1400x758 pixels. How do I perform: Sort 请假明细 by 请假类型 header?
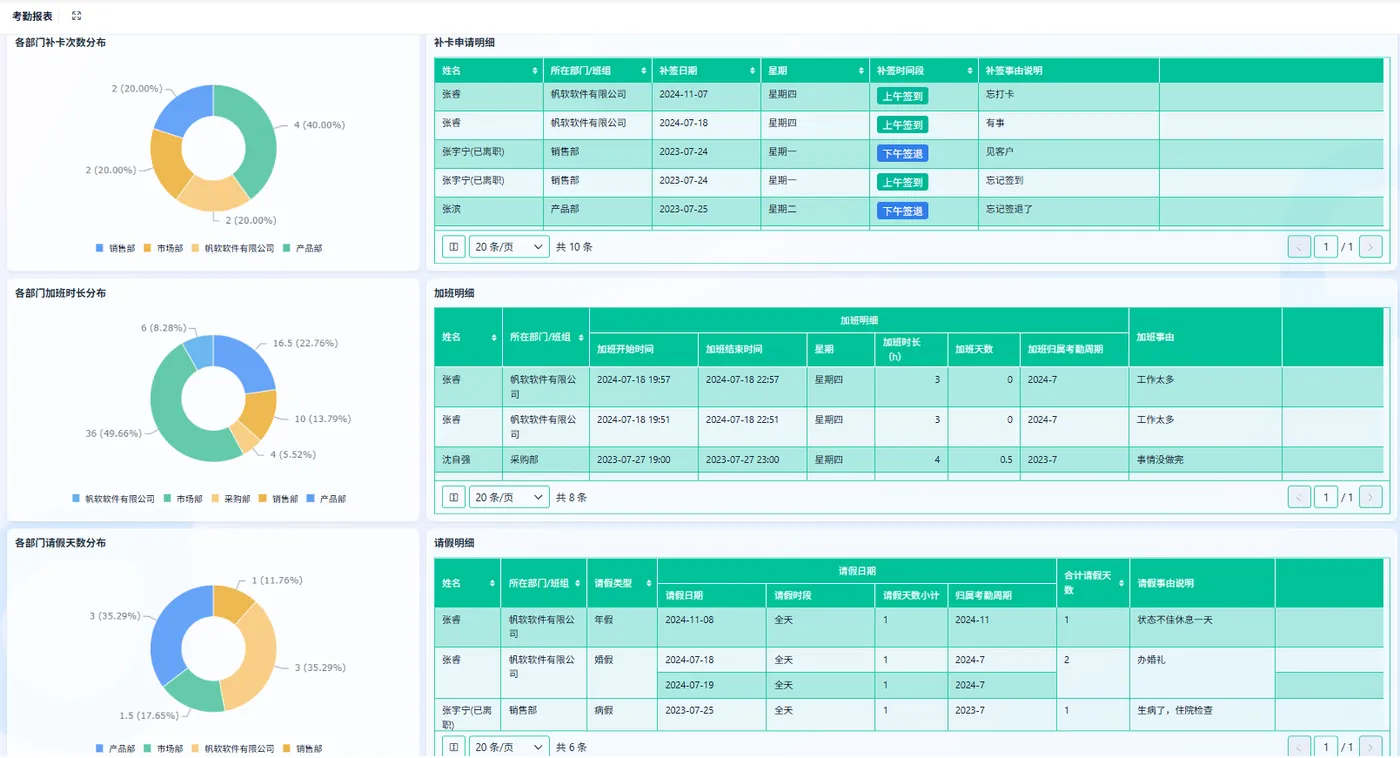(x=622, y=583)
